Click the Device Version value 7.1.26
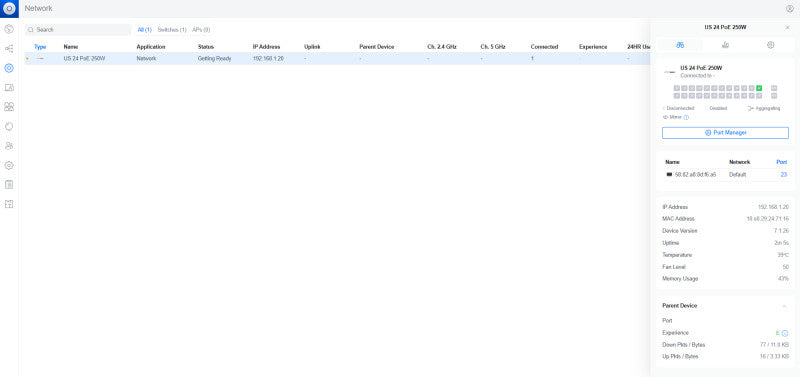This screenshot has width=800, height=377. (781, 231)
